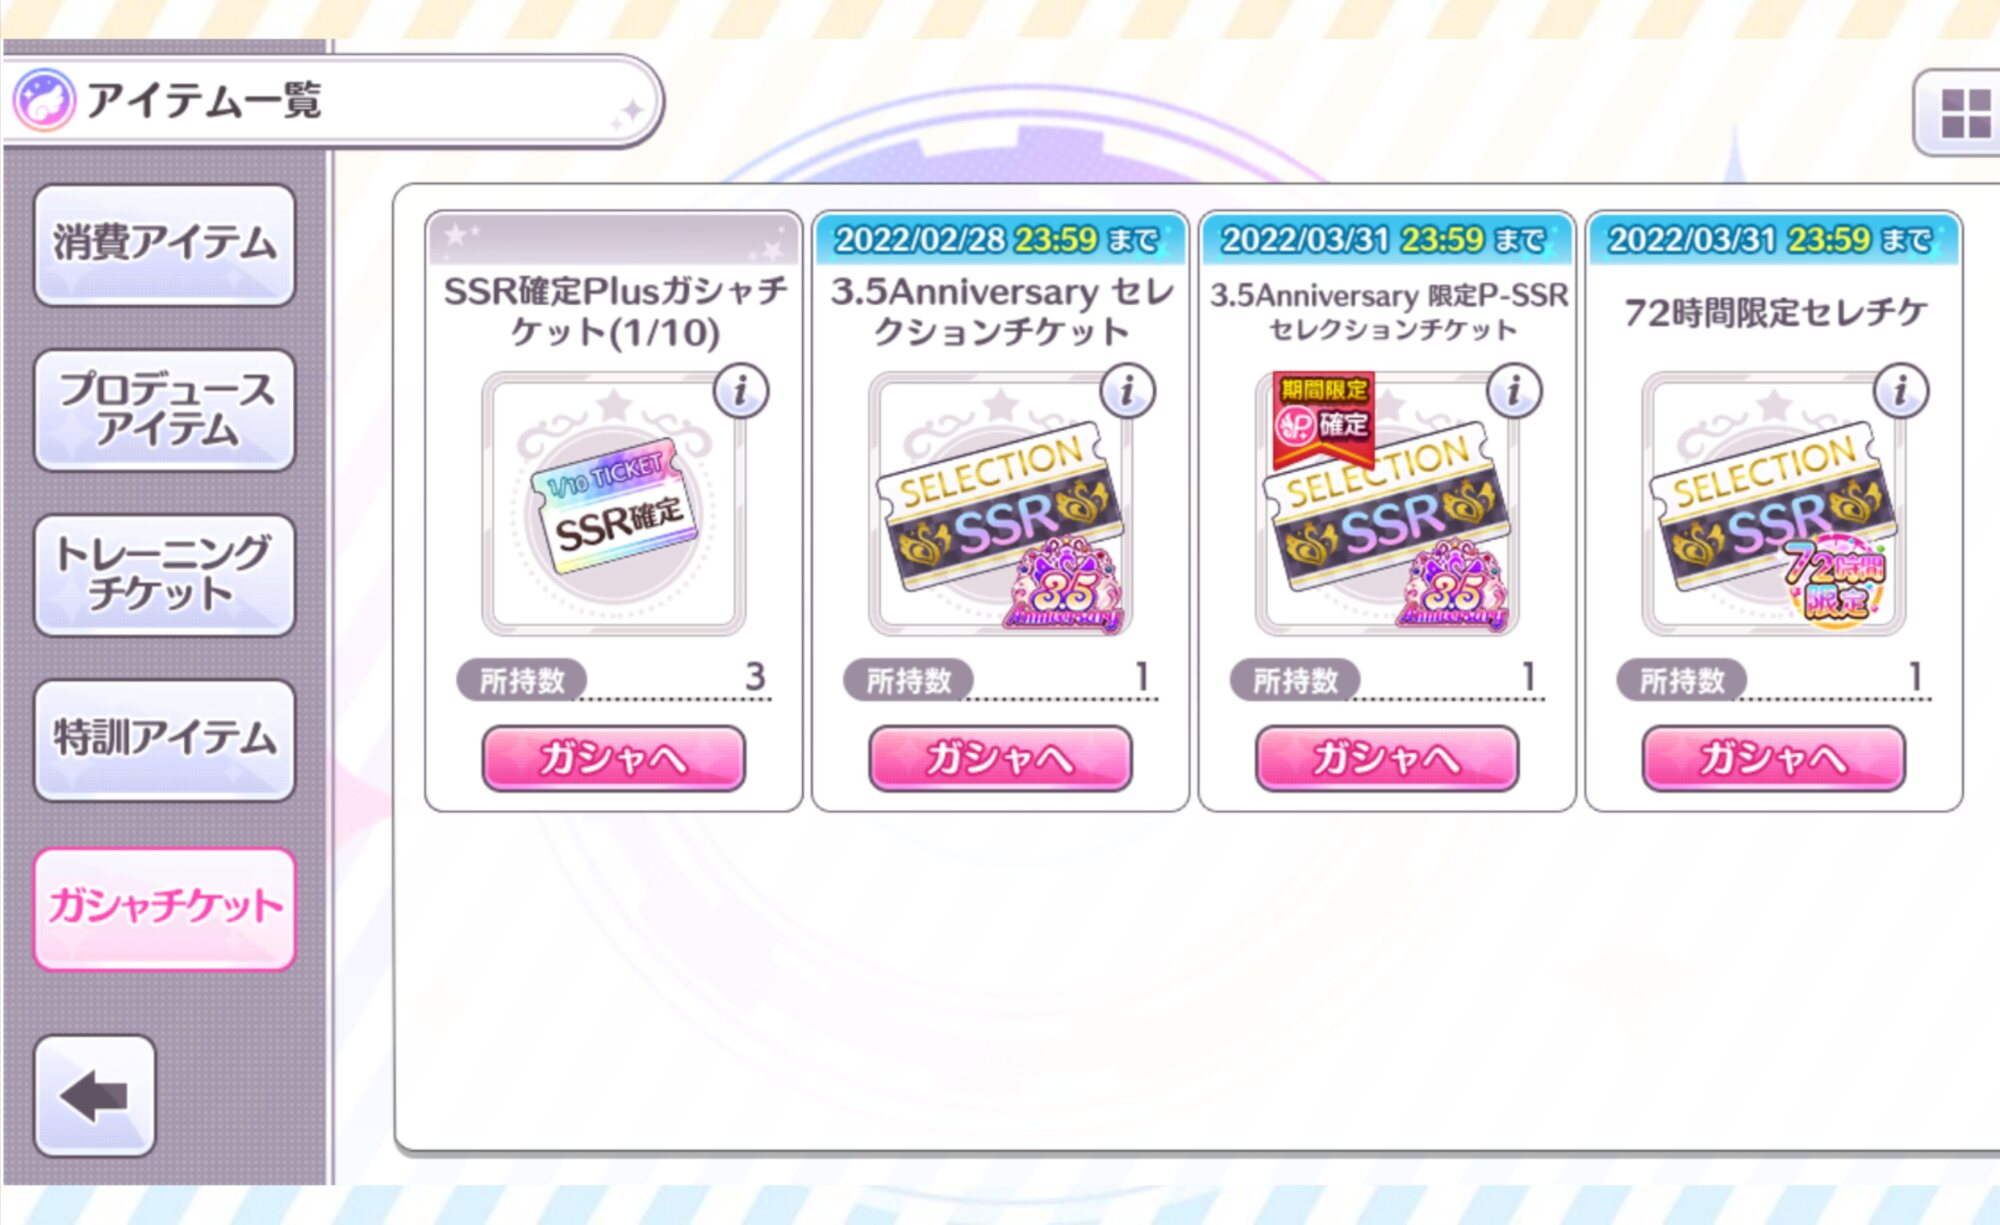Click the back arrow icon

click(95, 1096)
